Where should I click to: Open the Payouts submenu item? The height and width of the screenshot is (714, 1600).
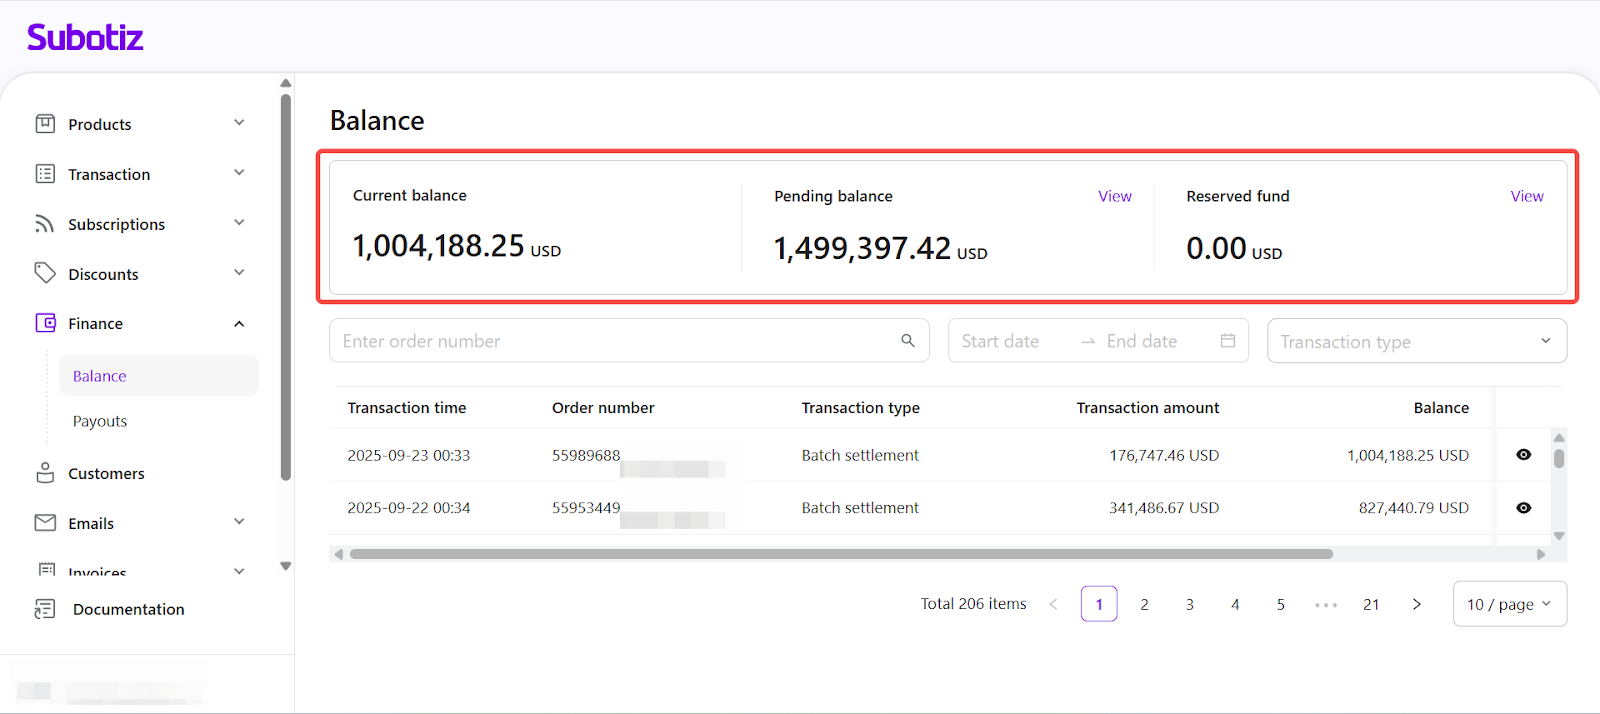coord(100,421)
